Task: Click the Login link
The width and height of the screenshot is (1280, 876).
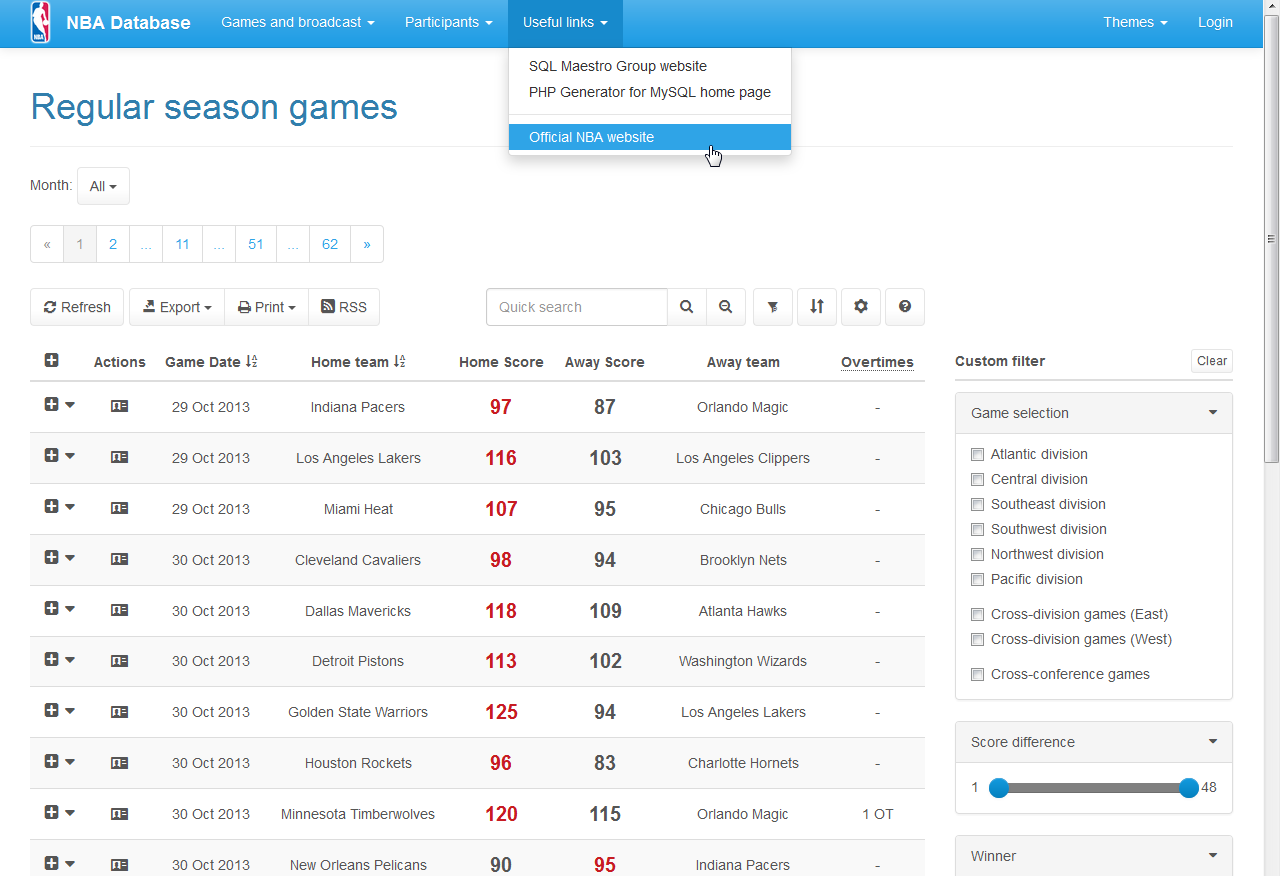Action: 1215,22
